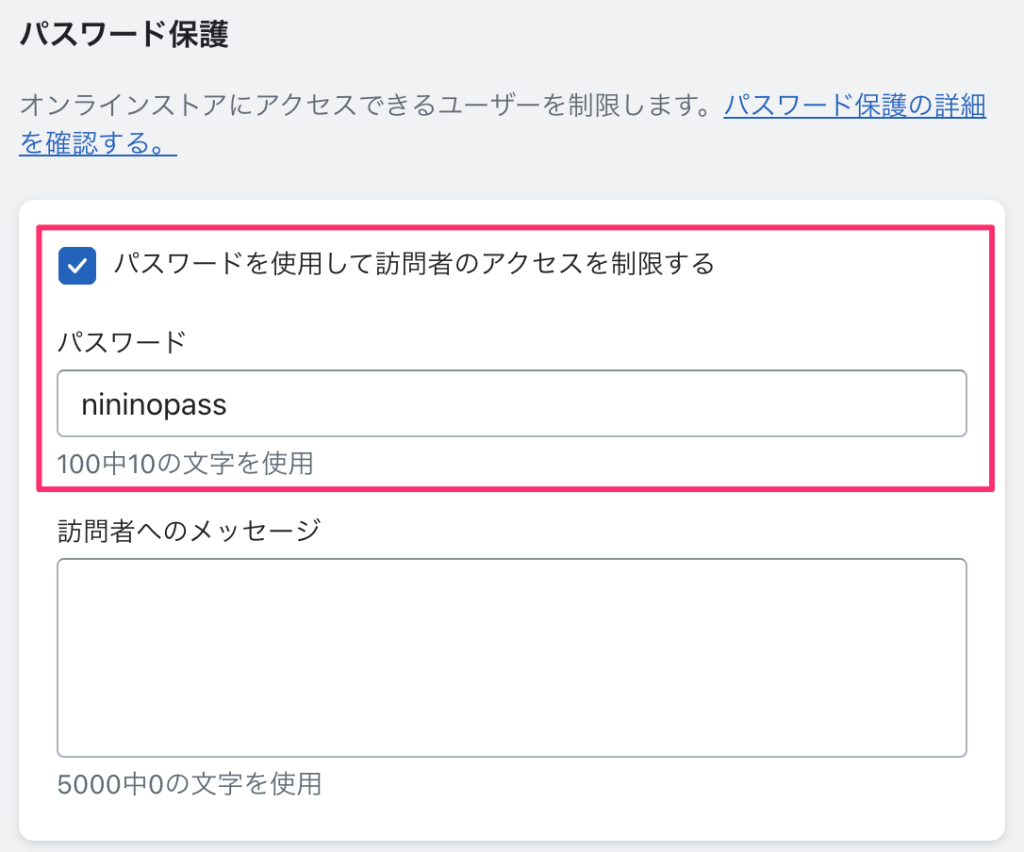The image size is (1024, 852).
Task: Click the right edge of the password input
Action: (x=955, y=404)
